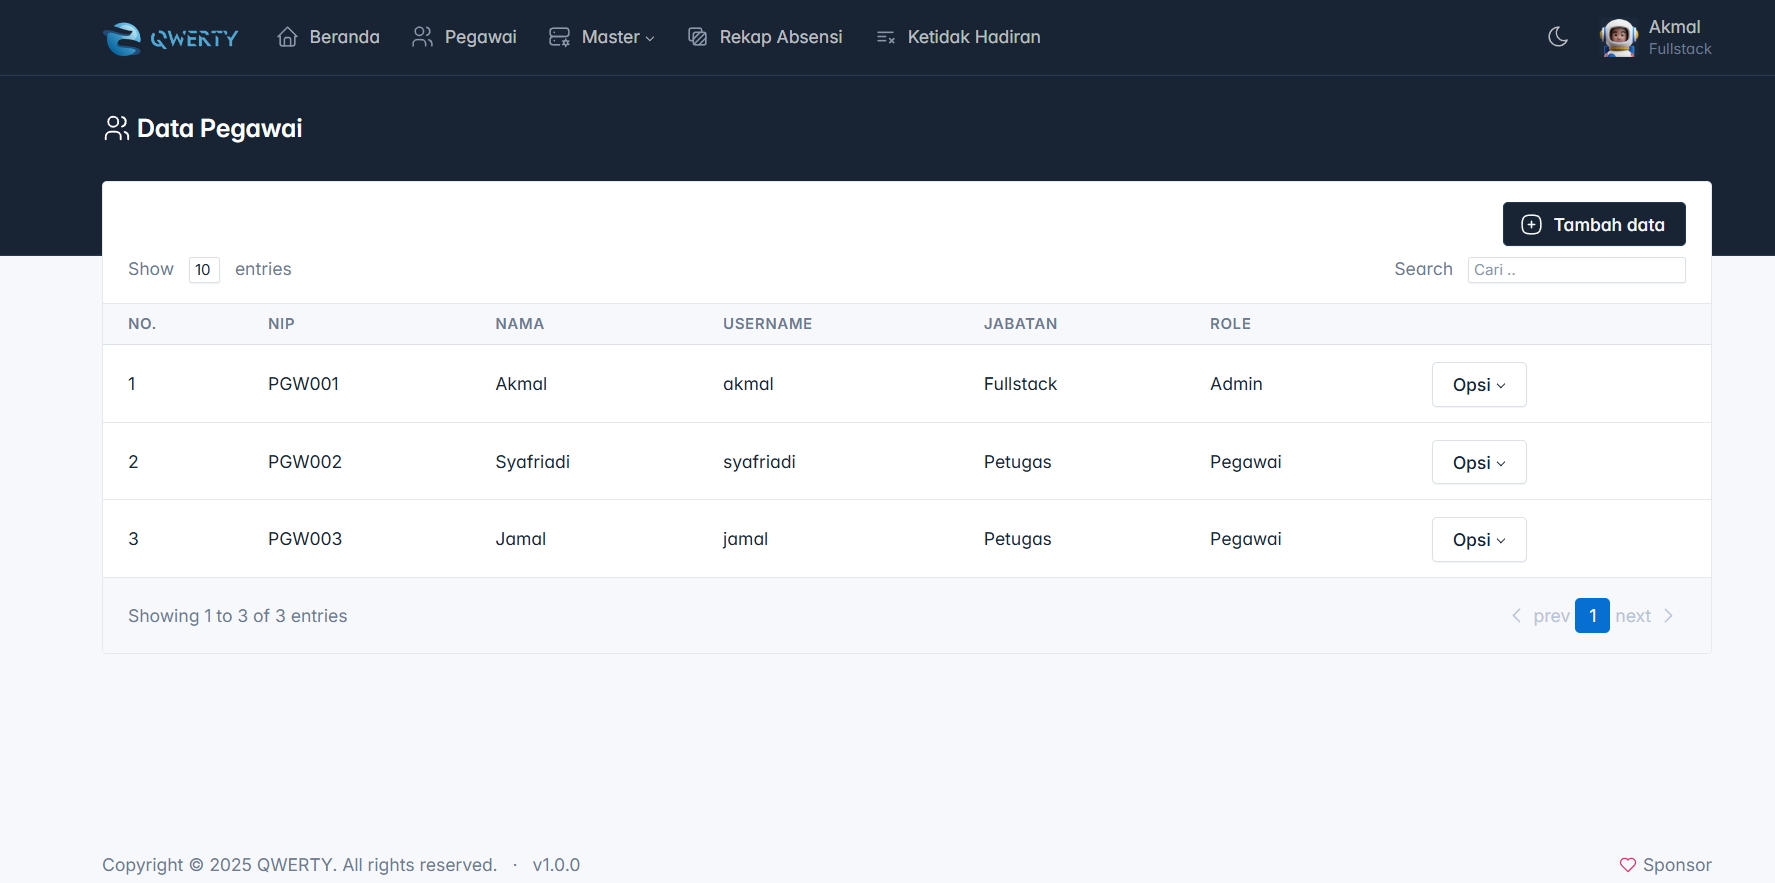This screenshot has height=883, width=1775.
Task: Click the Rekap Absensi icon
Action: (698, 37)
